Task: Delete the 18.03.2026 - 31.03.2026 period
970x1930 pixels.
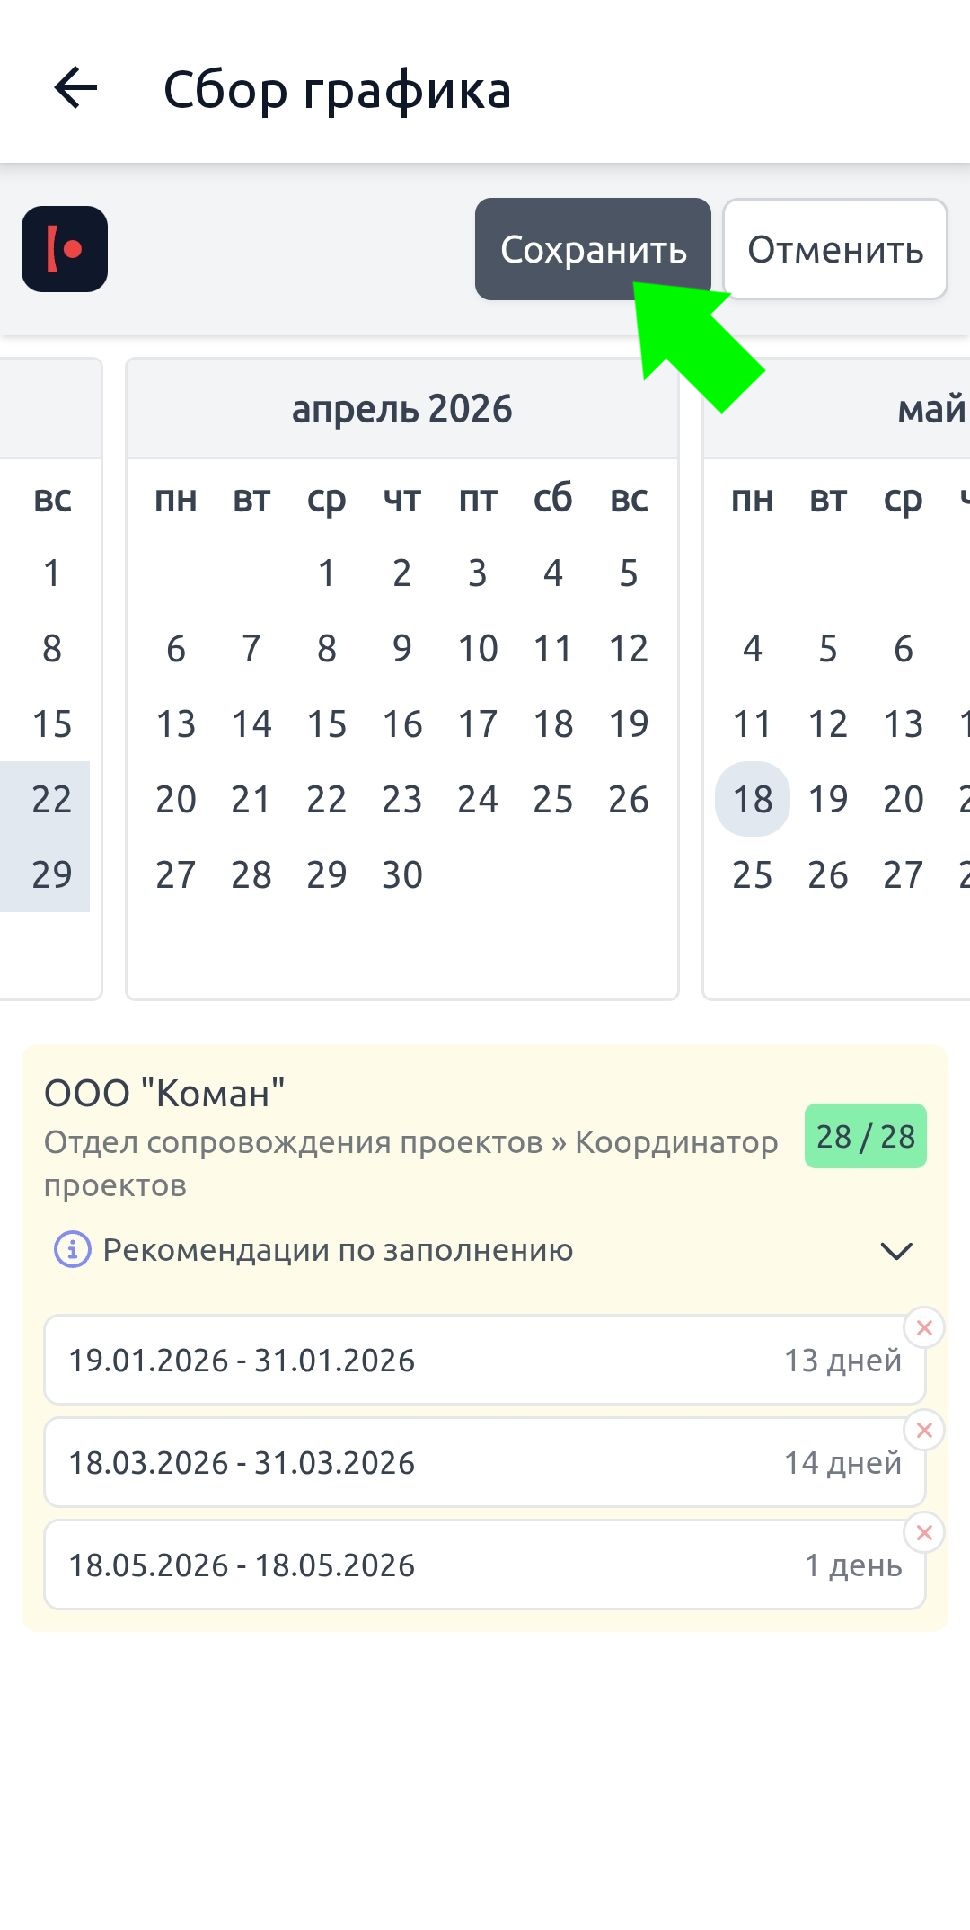Action: (x=924, y=1430)
